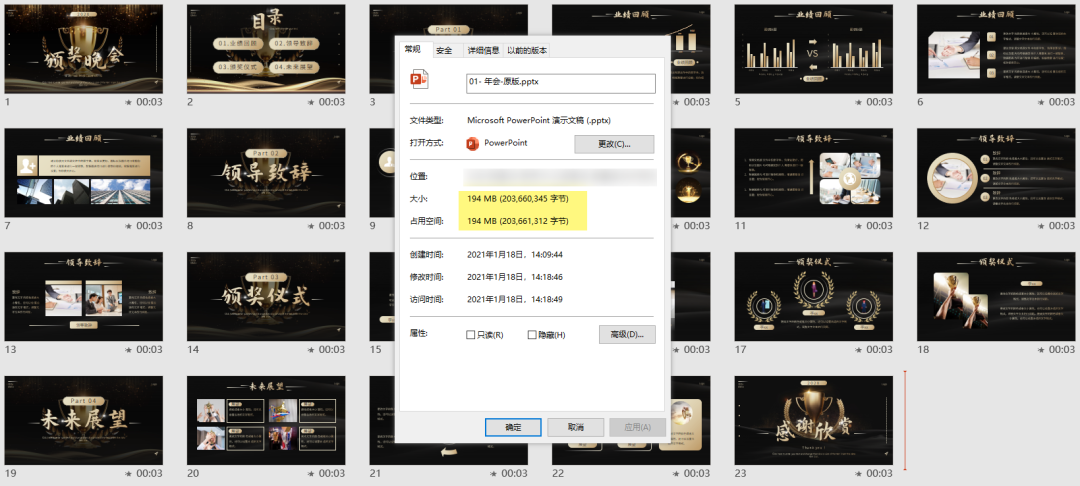Click the accessed time 2021年1月18日，14:18:49
Screen dimensions: 1080x486
515,299
